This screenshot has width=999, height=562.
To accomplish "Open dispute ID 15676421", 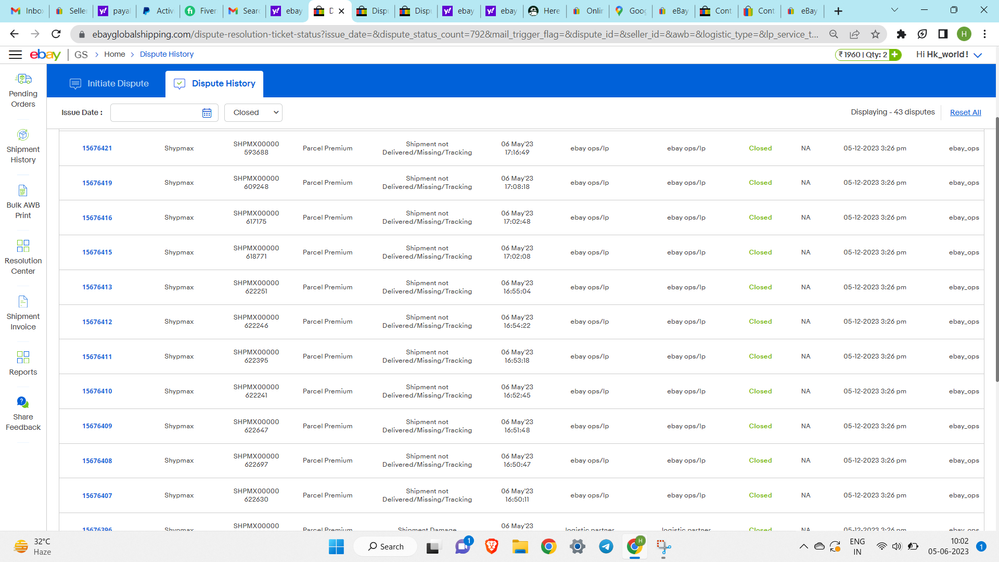I will pos(97,148).
